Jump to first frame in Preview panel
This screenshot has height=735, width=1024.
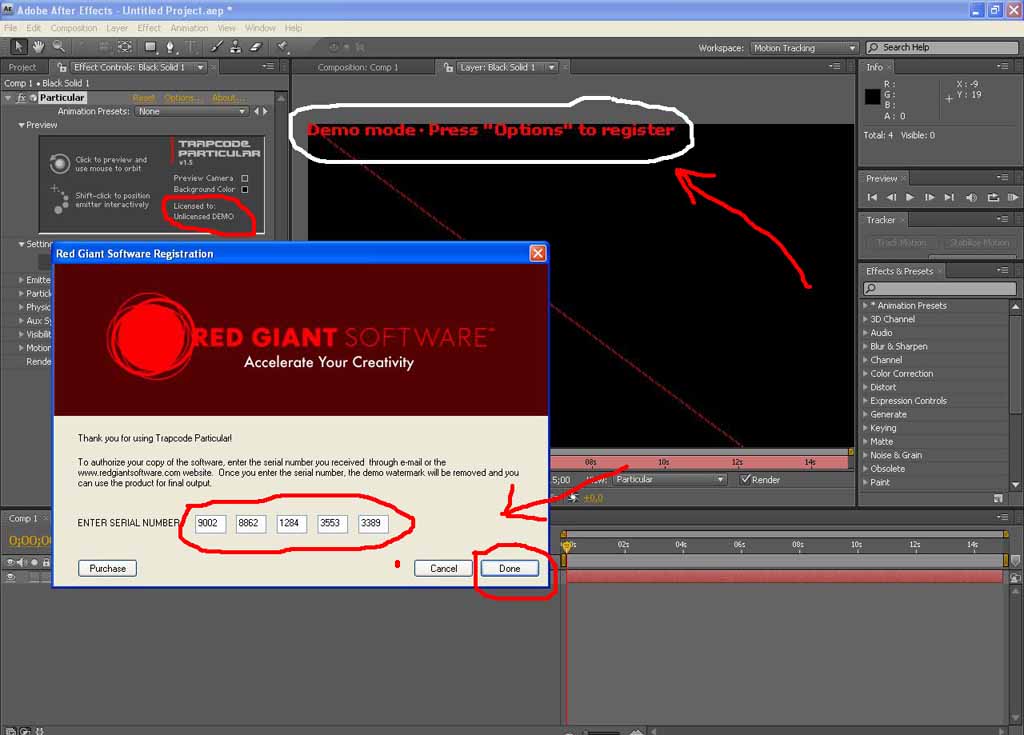click(x=872, y=198)
